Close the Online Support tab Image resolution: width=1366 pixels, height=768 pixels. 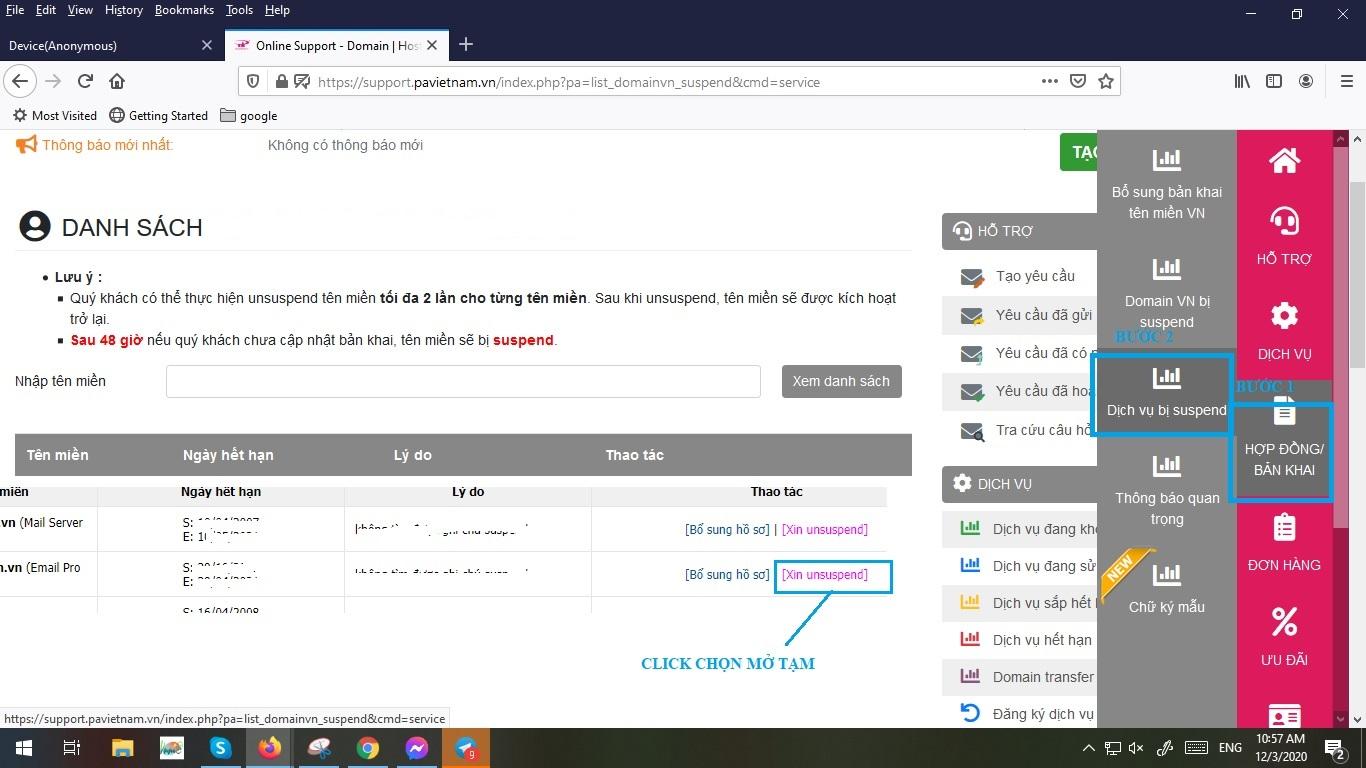tap(432, 45)
